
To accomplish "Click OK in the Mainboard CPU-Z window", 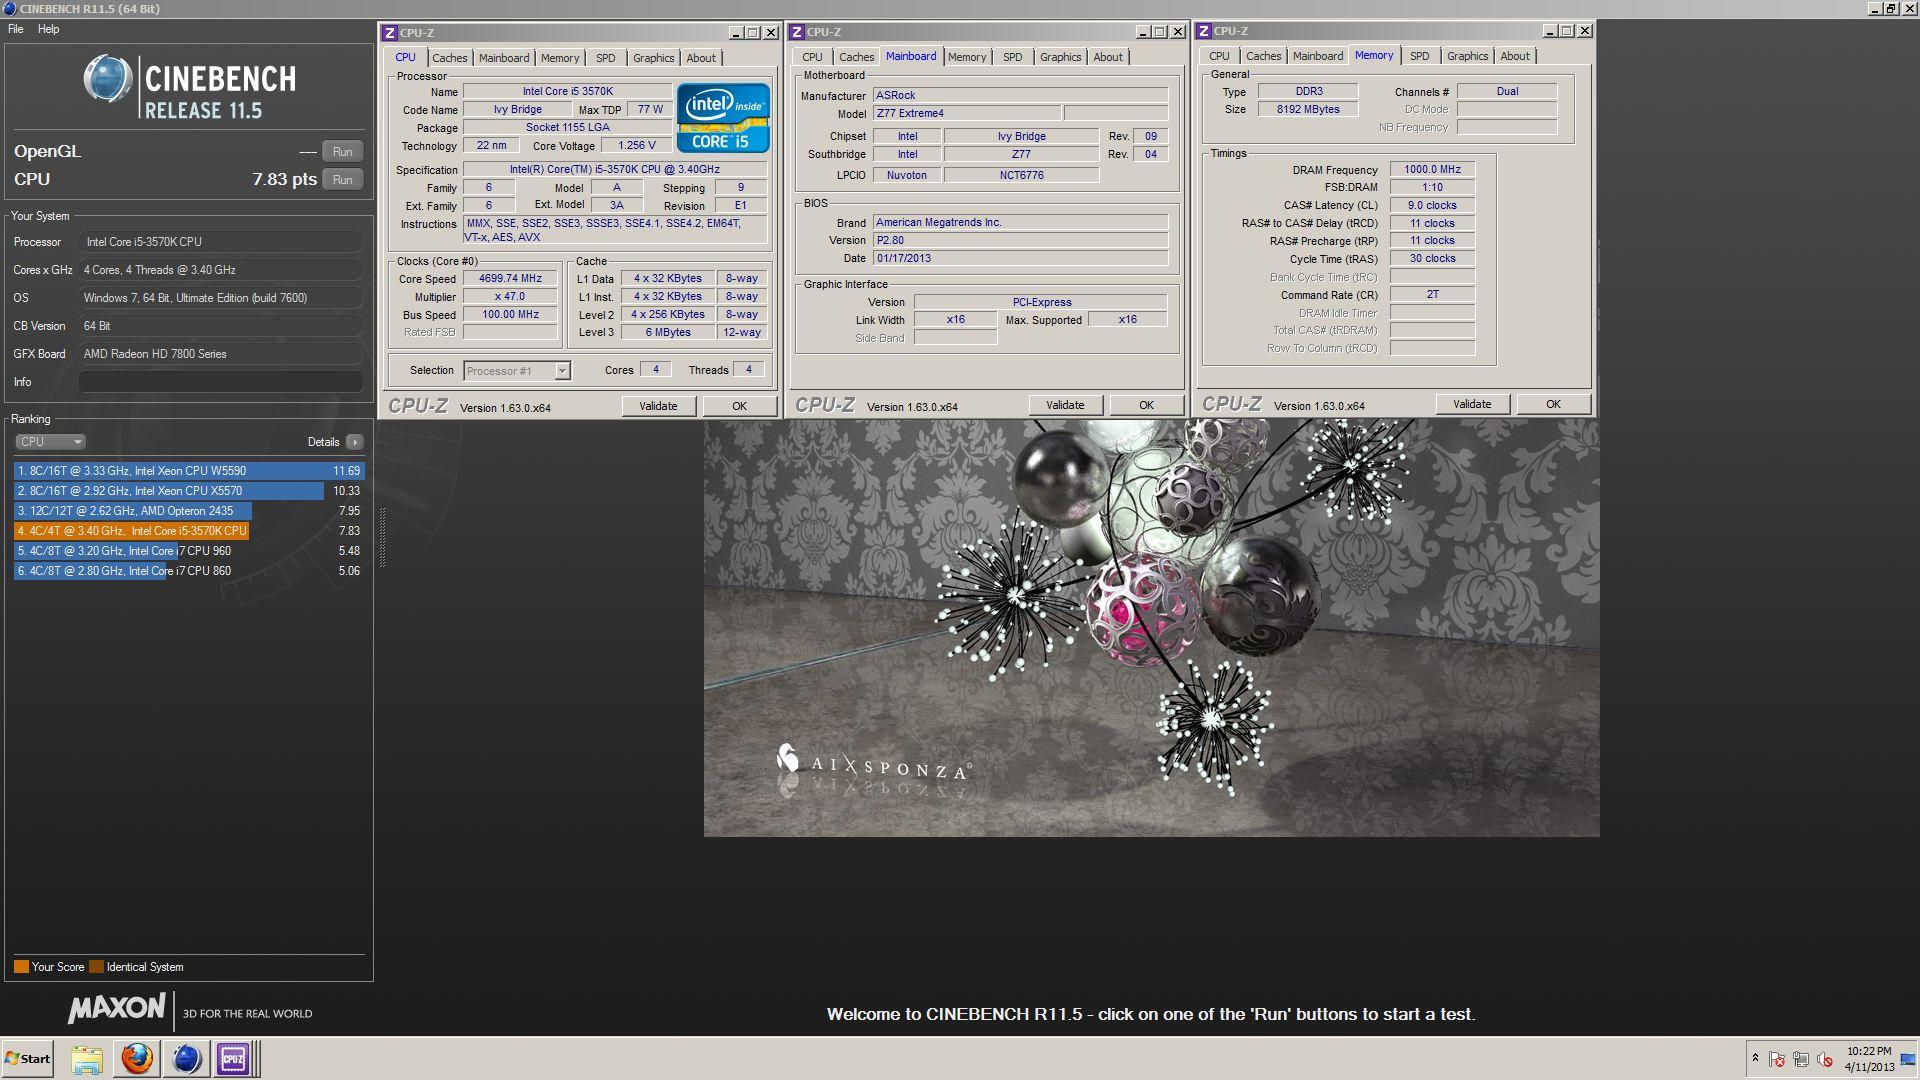I will 1146,405.
